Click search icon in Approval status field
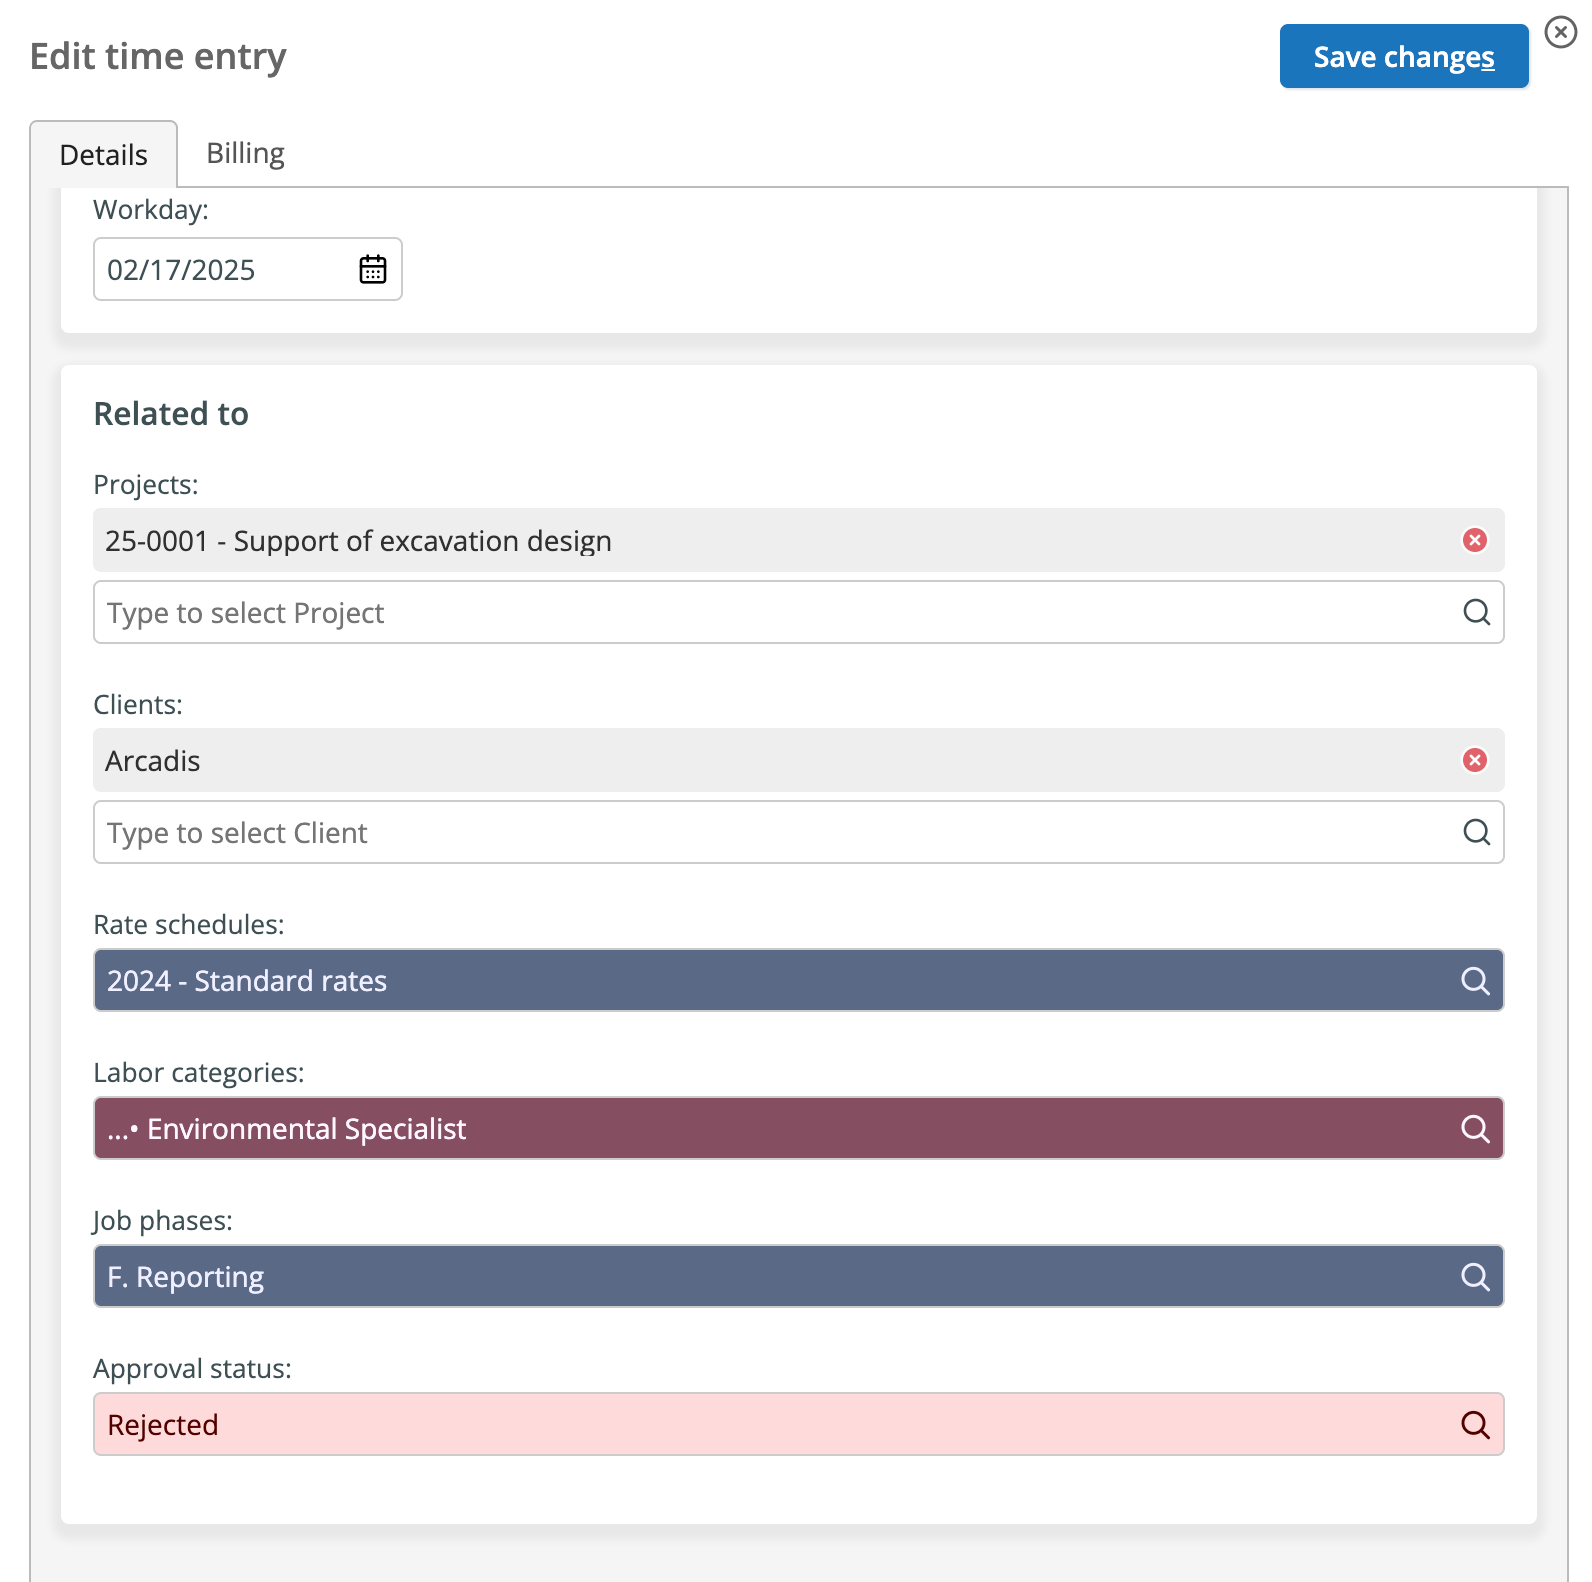Screen dimensions: 1592x1582 point(1475,1424)
